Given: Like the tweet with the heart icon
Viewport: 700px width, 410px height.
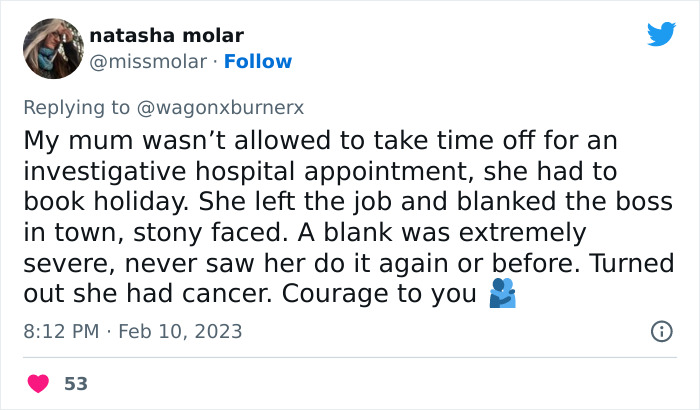Looking at the screenshot, I should [38, 383].
